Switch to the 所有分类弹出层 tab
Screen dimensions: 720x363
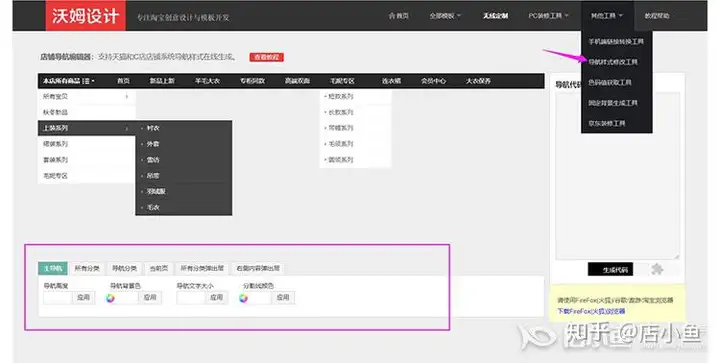pos(202,268)
